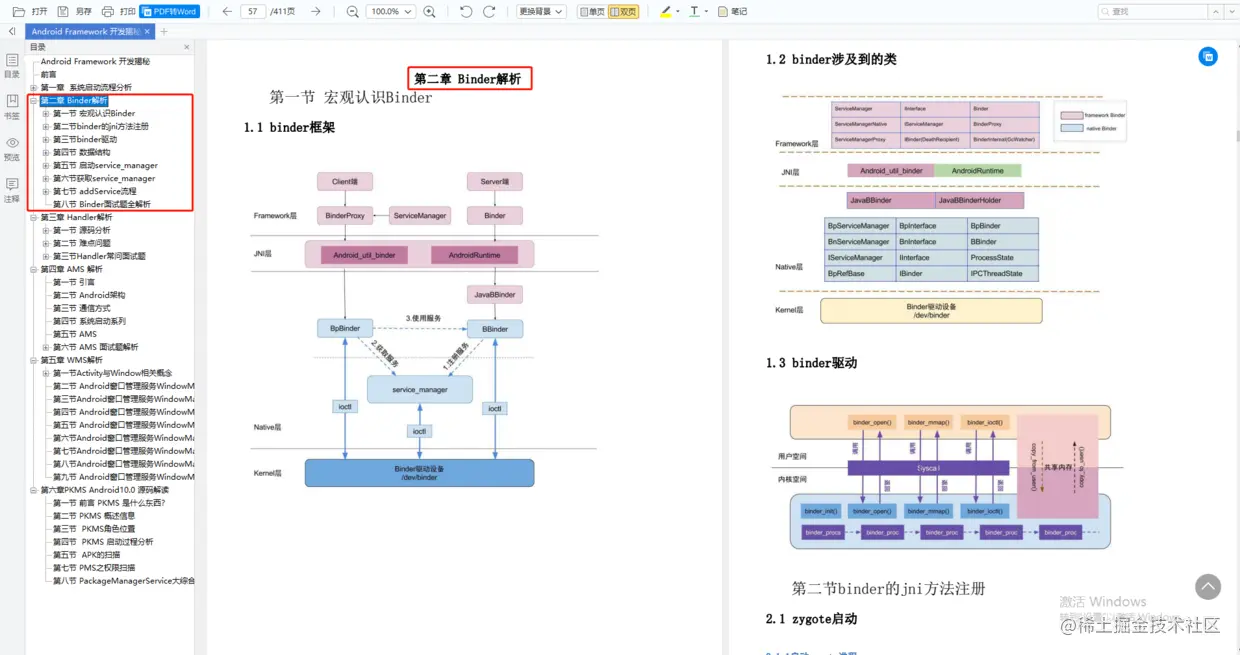Screen dimensions: 1240x655
Task: Select 第二节binder的jni方法注册 outline entry
Action: point(101,127)
